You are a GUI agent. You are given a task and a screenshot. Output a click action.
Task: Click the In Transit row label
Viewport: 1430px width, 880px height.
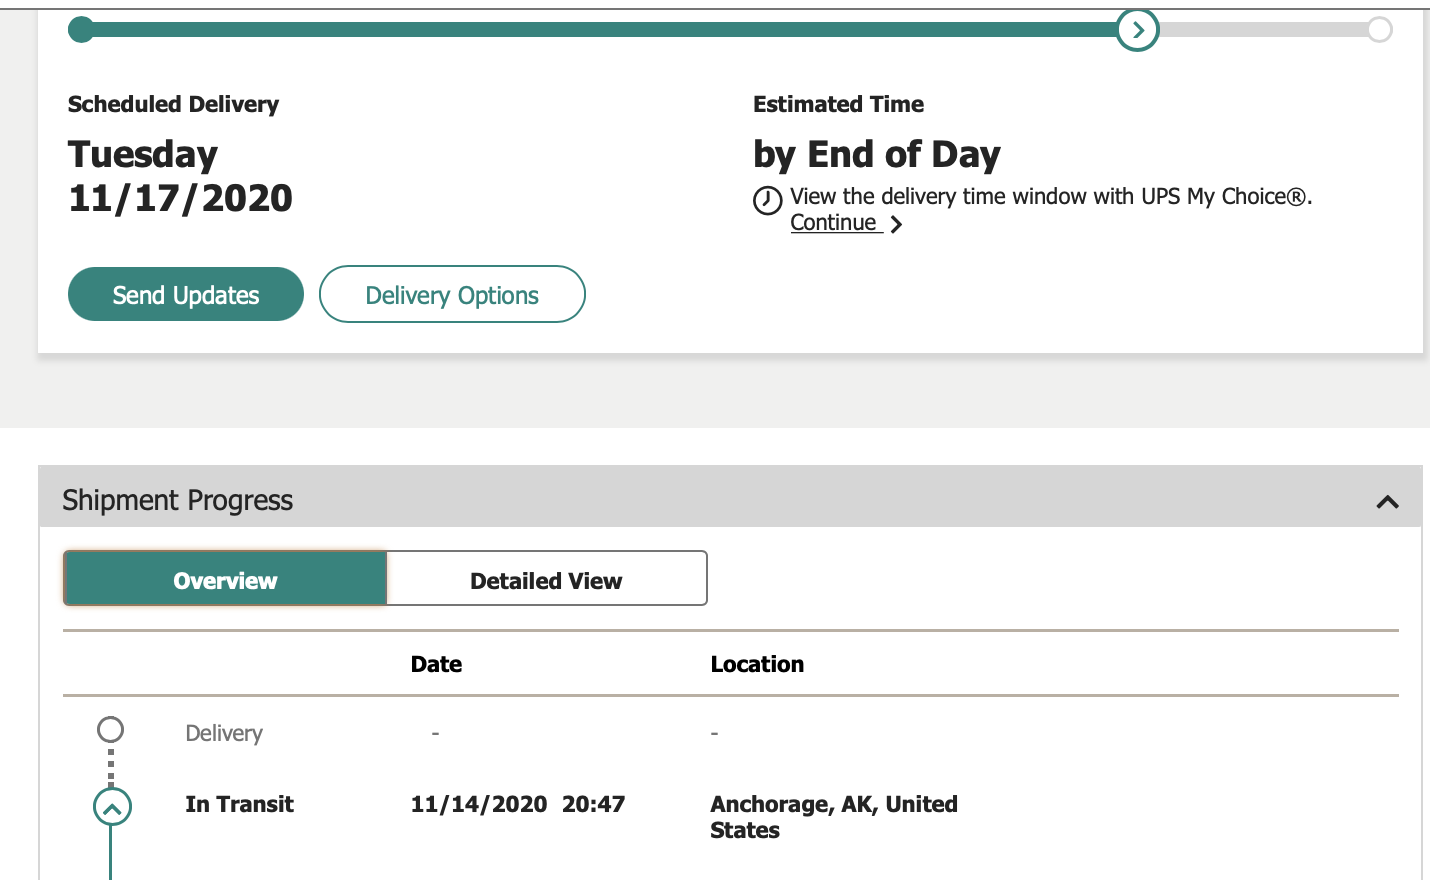(239, 804)
